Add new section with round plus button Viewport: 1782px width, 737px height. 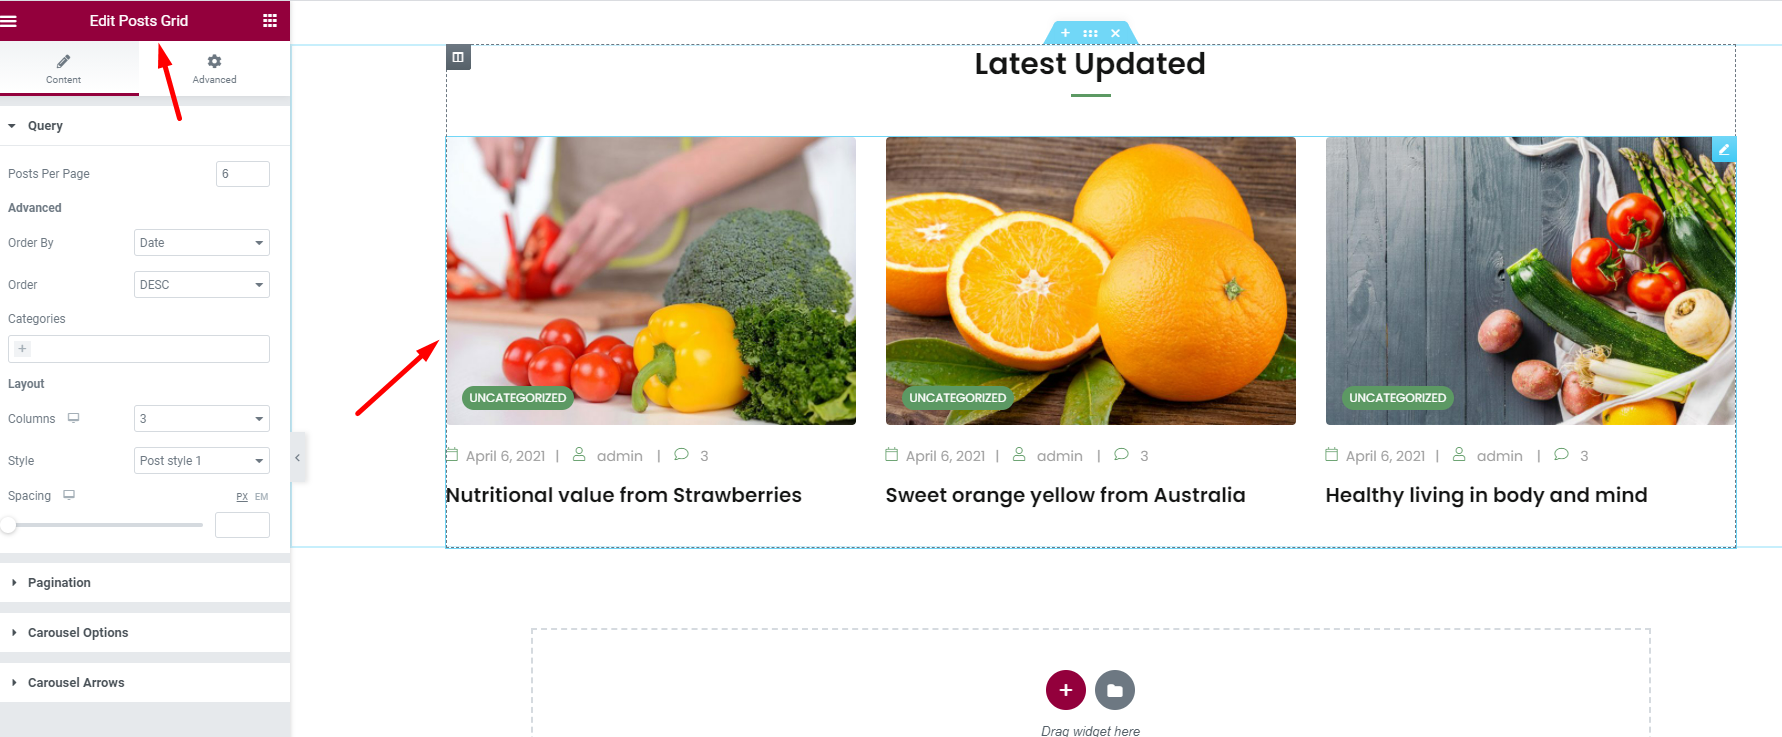point(1066,690)
